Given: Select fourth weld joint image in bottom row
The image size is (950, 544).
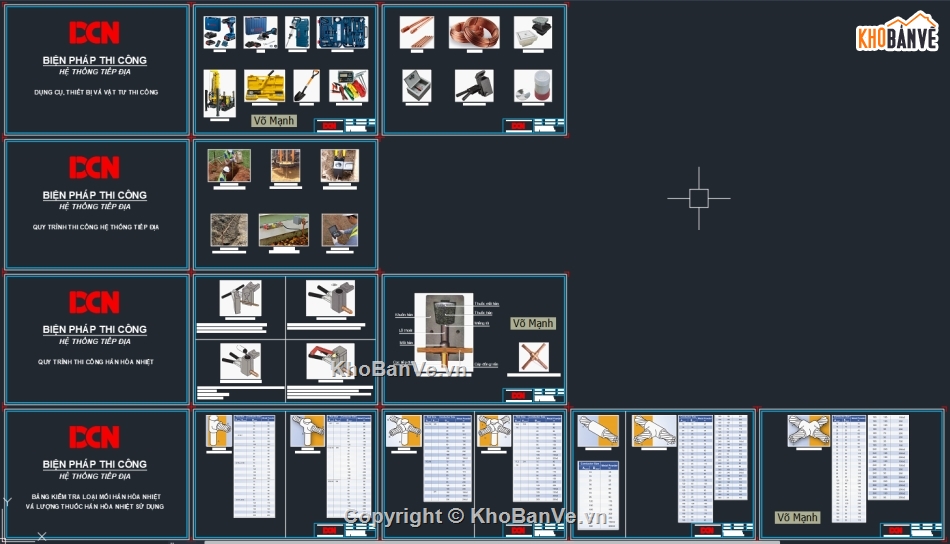Looking at the screenshot, I should pyautogui.click(x=494, y=431).
